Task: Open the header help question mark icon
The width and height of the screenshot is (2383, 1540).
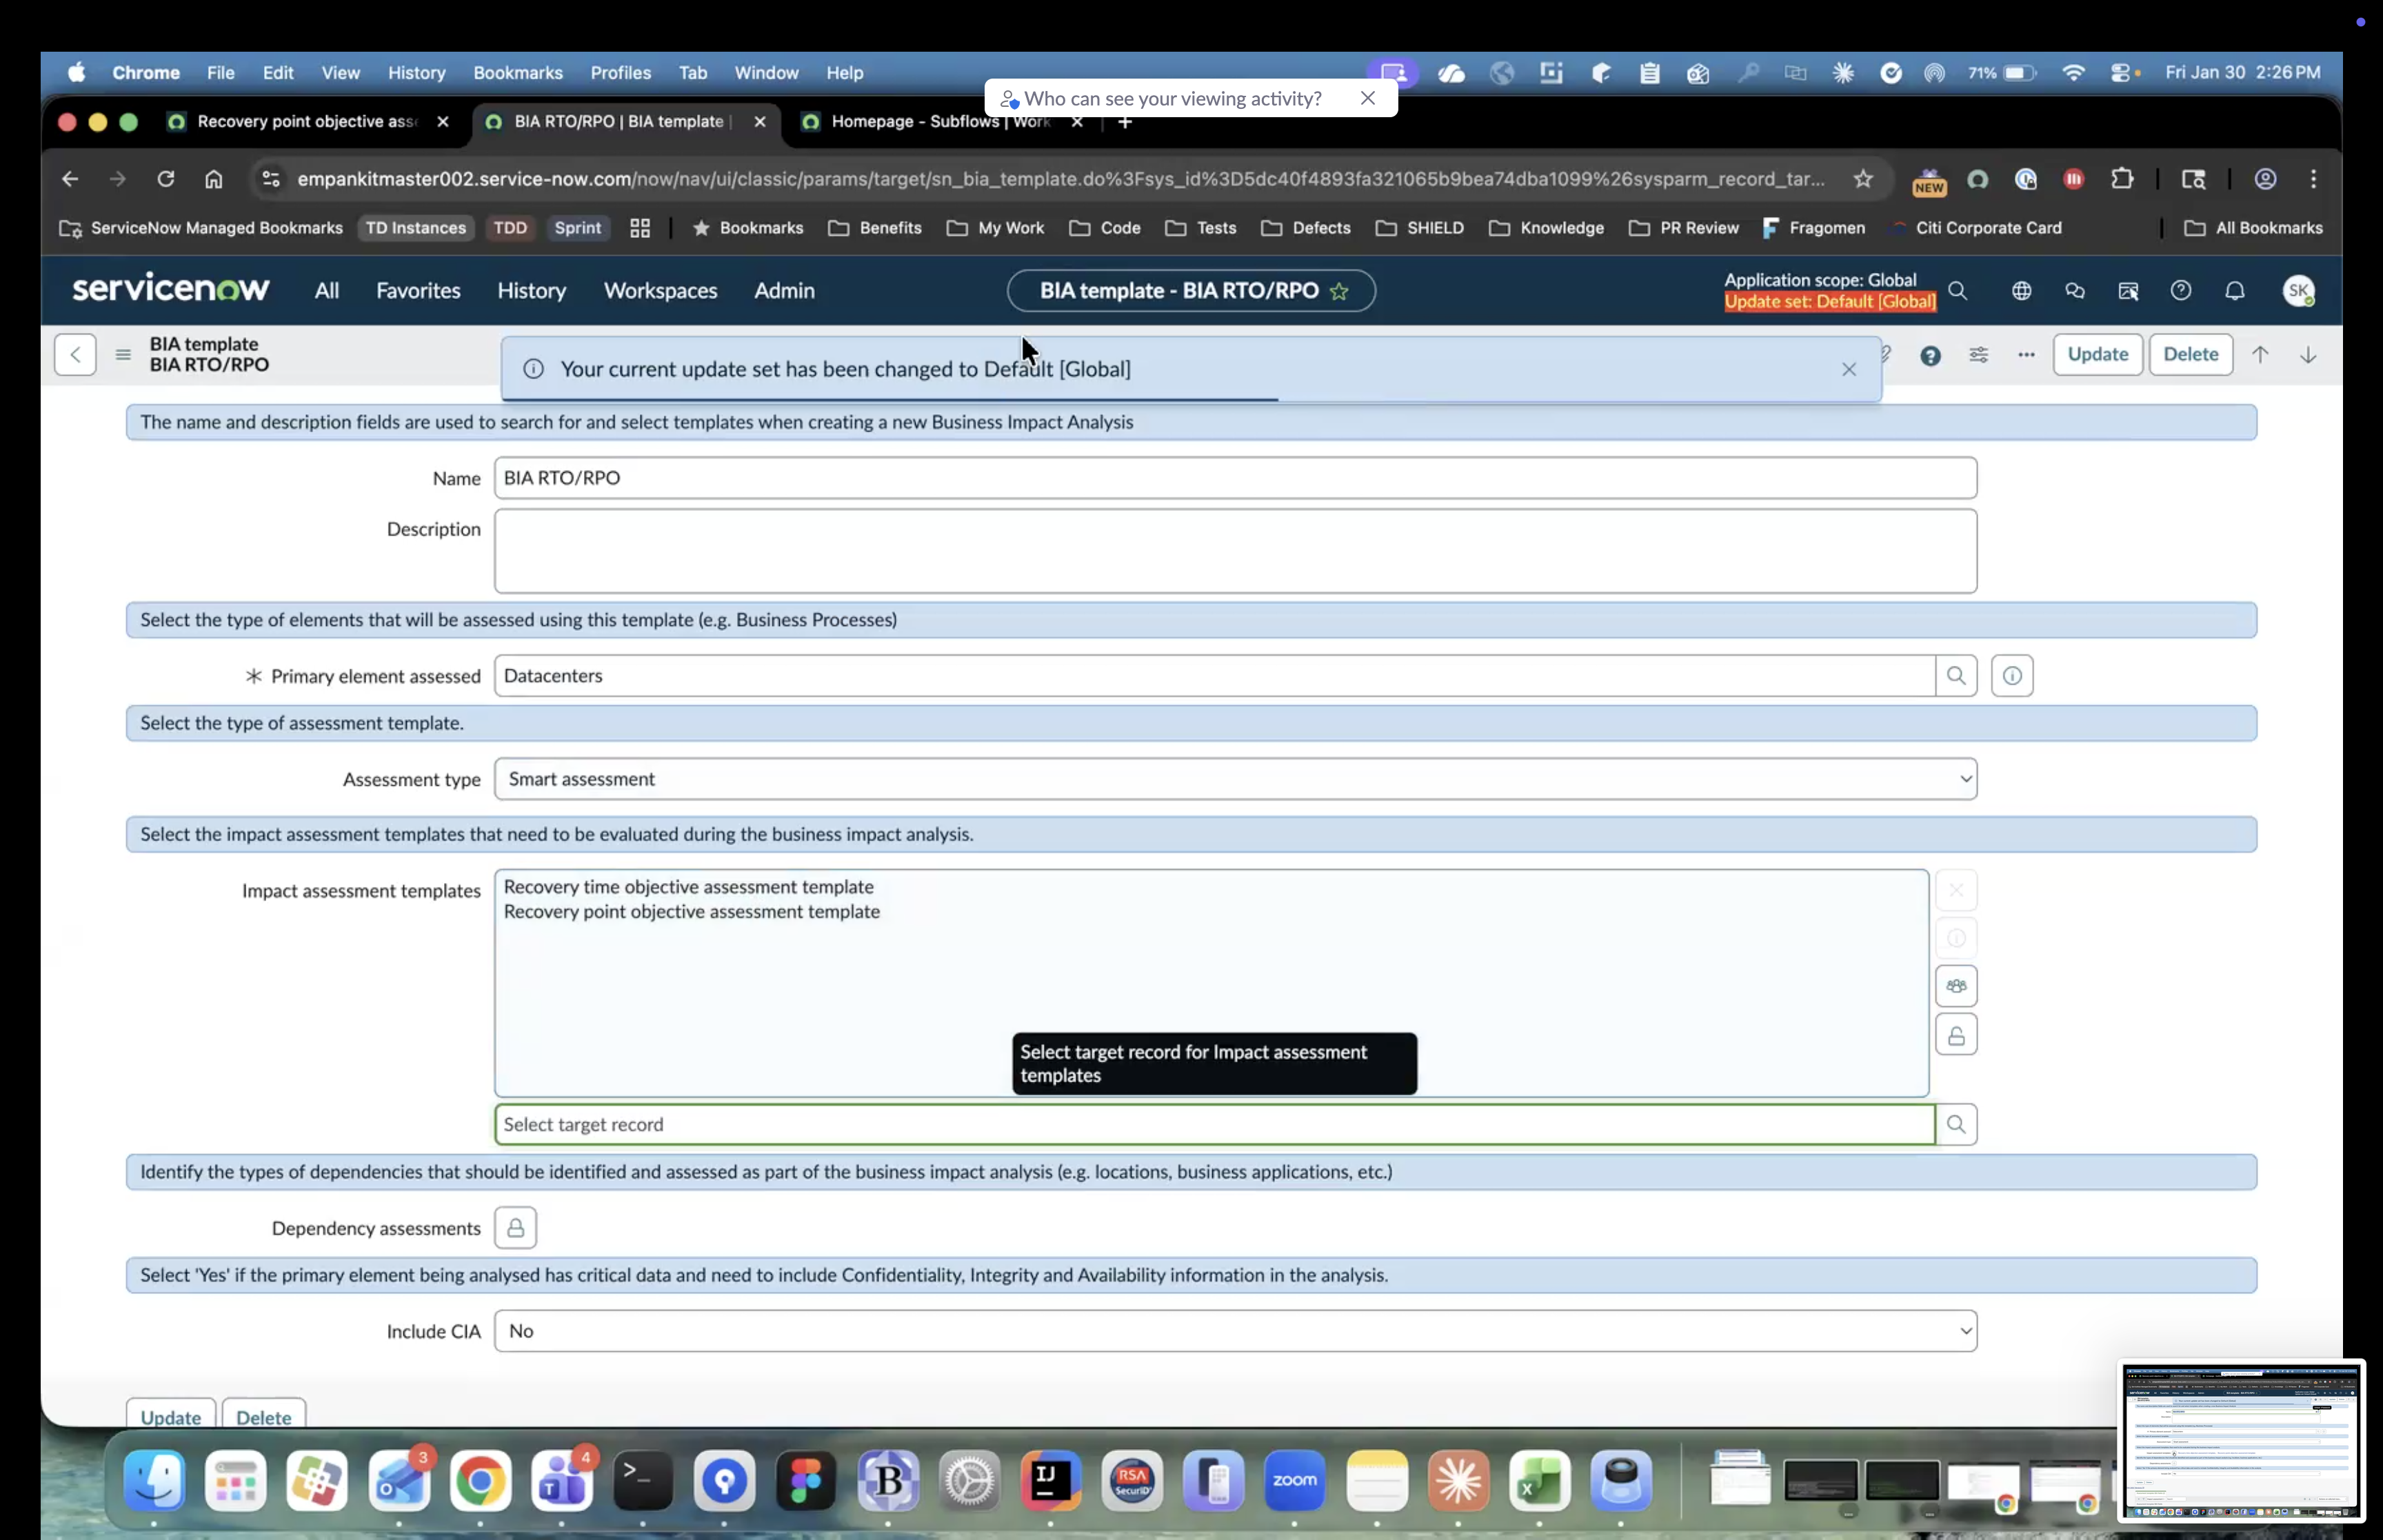Action: 2181,290
